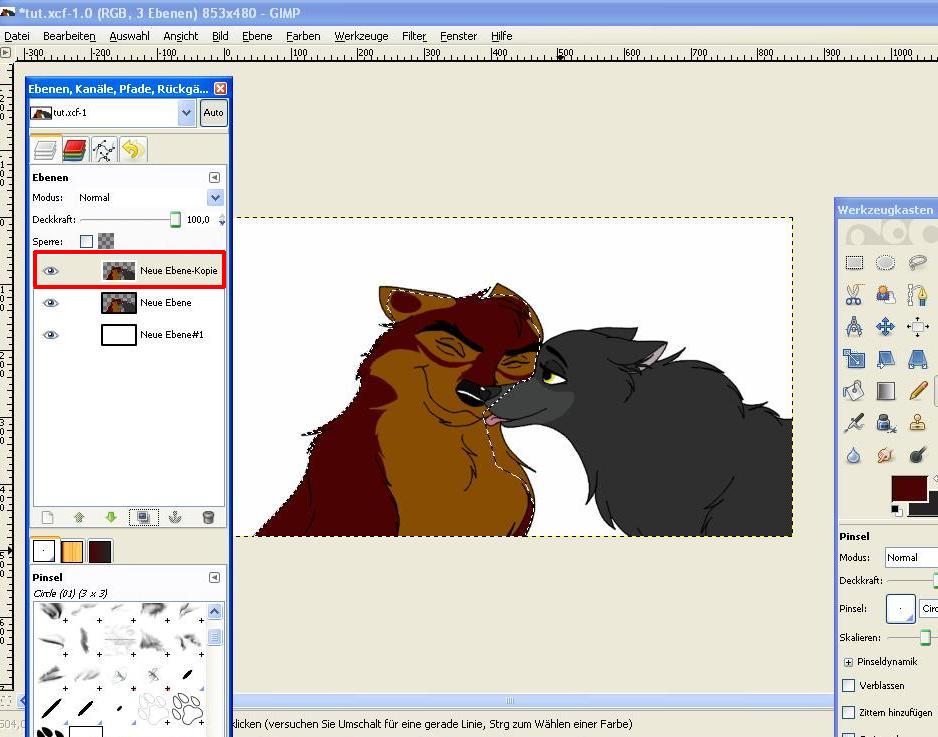Create a new layer with page icon
This screenshot has height=737, width=938.
47,517
